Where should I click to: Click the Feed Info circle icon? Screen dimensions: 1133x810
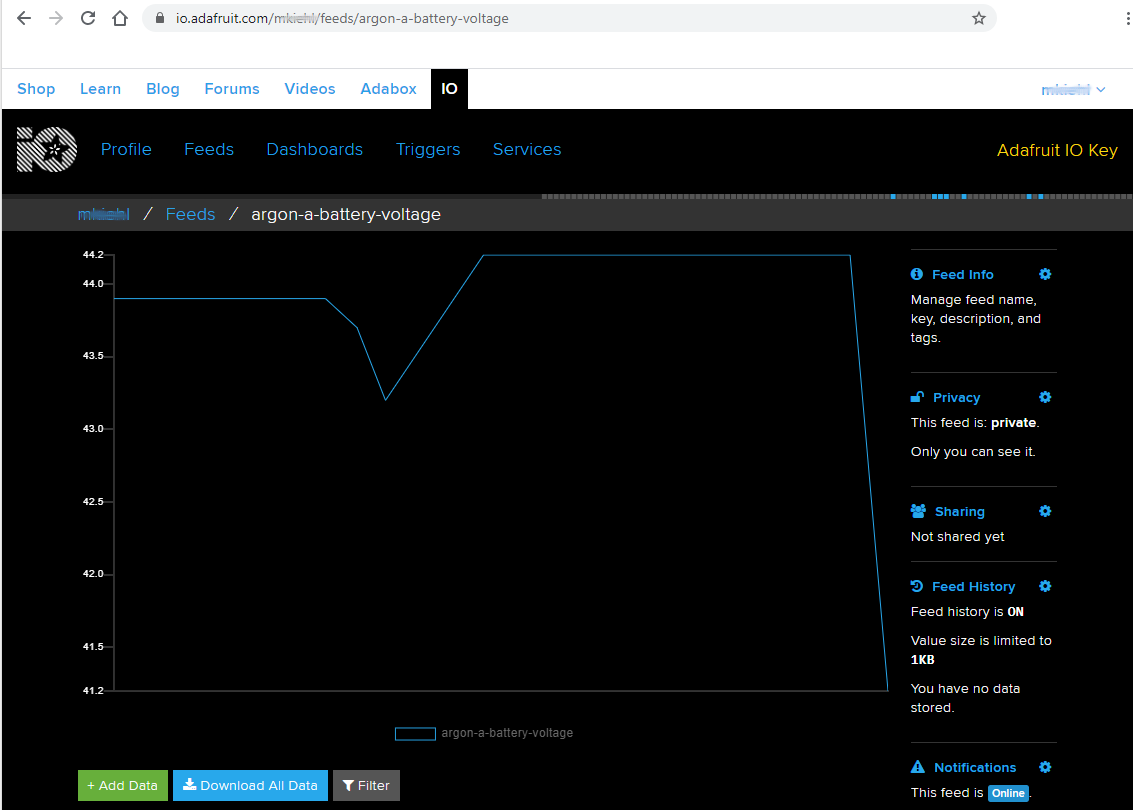coord(917,274)
